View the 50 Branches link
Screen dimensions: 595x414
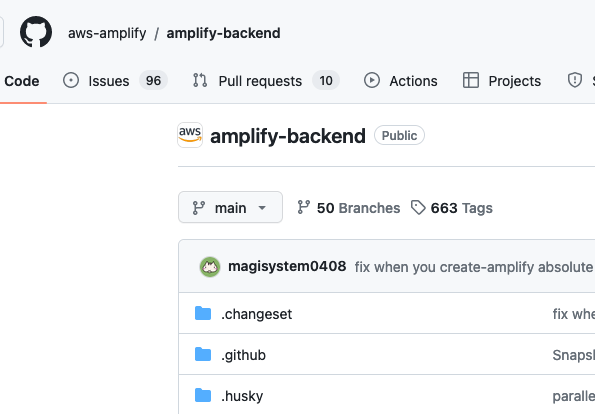(348, 208)
